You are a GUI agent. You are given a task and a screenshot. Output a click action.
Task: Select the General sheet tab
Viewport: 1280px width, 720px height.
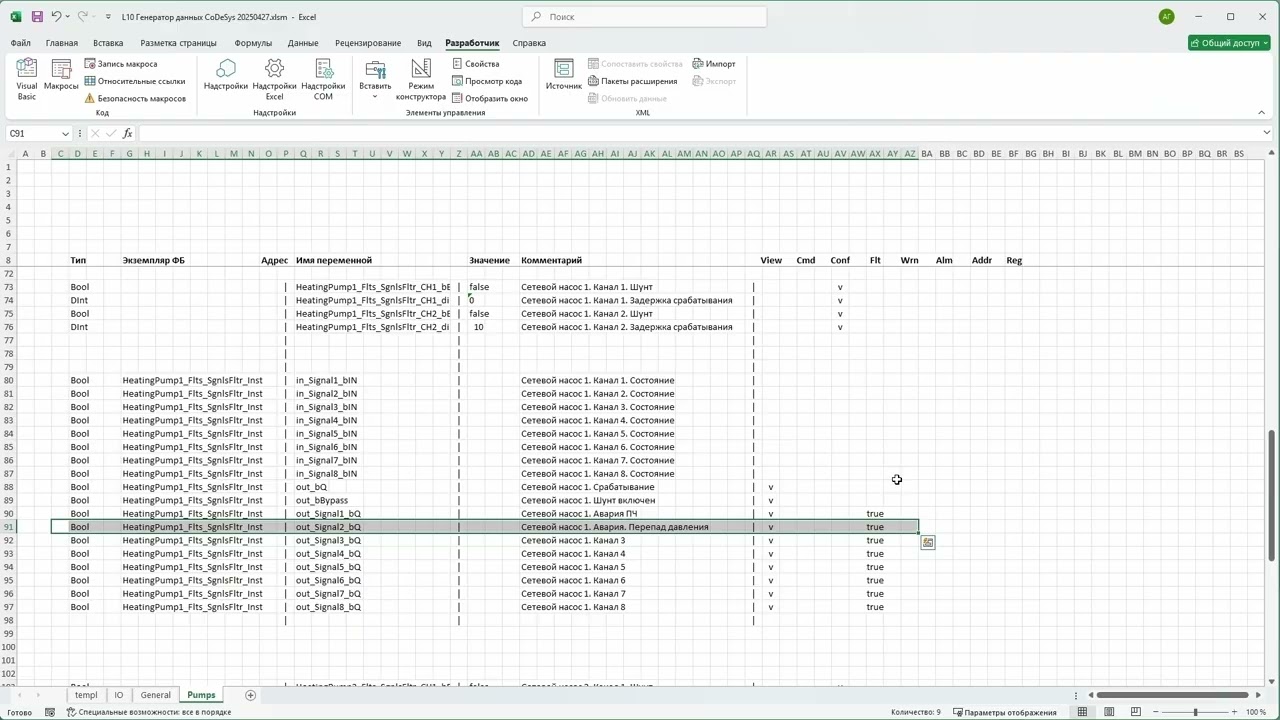(x=155, y=695)
